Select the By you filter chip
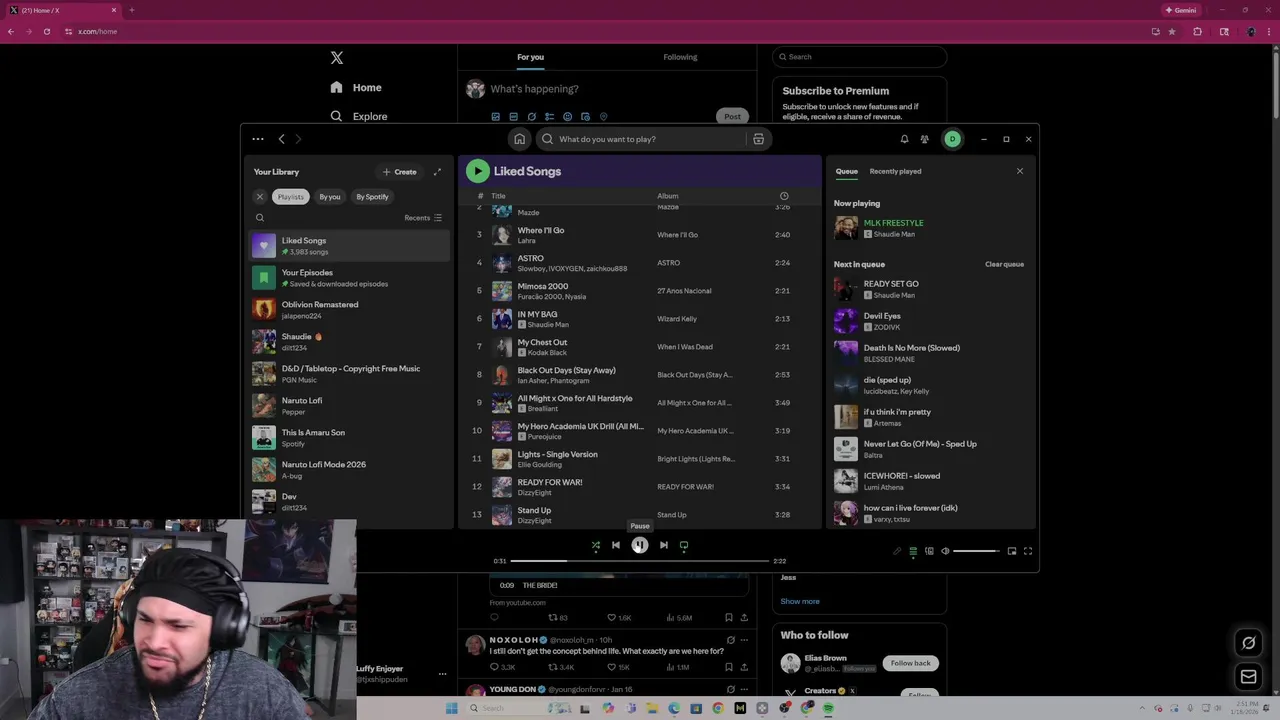 [x=330, y=197]
